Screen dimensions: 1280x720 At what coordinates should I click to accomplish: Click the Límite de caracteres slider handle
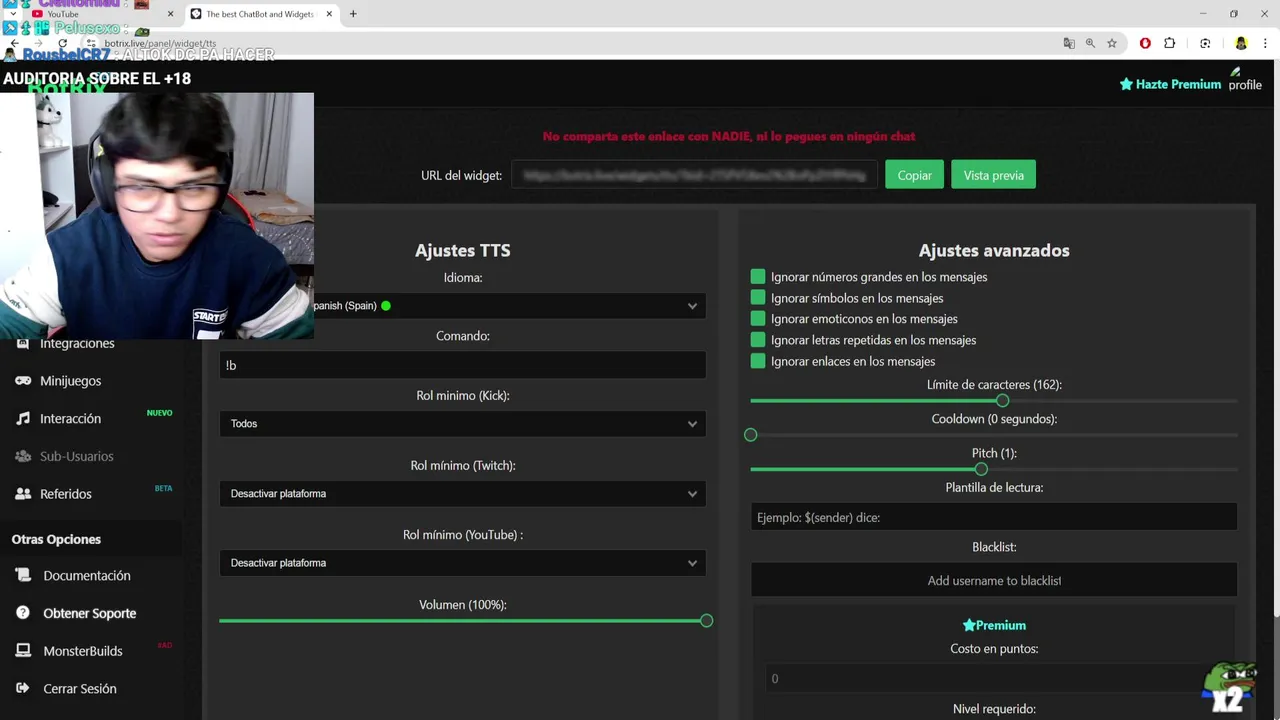[1002, 400]
